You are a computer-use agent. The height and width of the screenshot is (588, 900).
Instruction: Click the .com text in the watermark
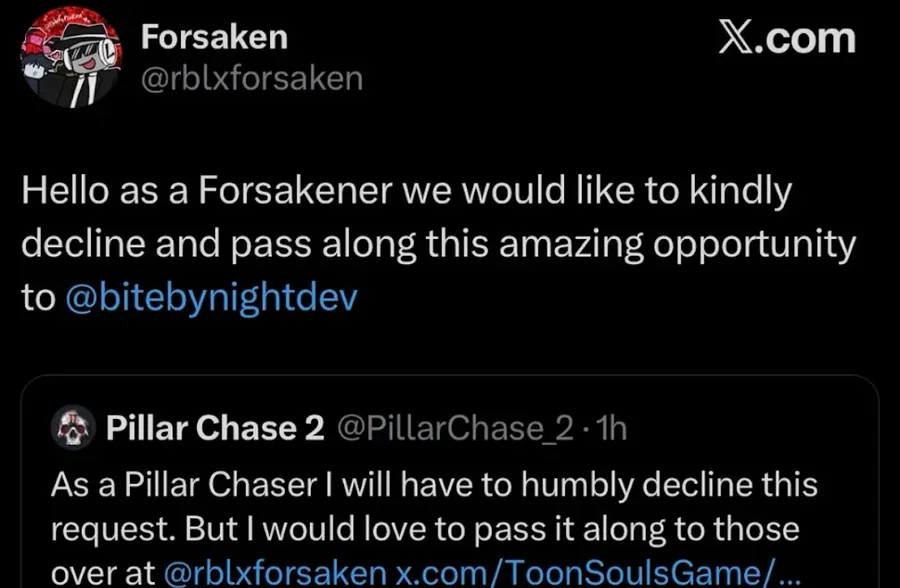(805, 38)
